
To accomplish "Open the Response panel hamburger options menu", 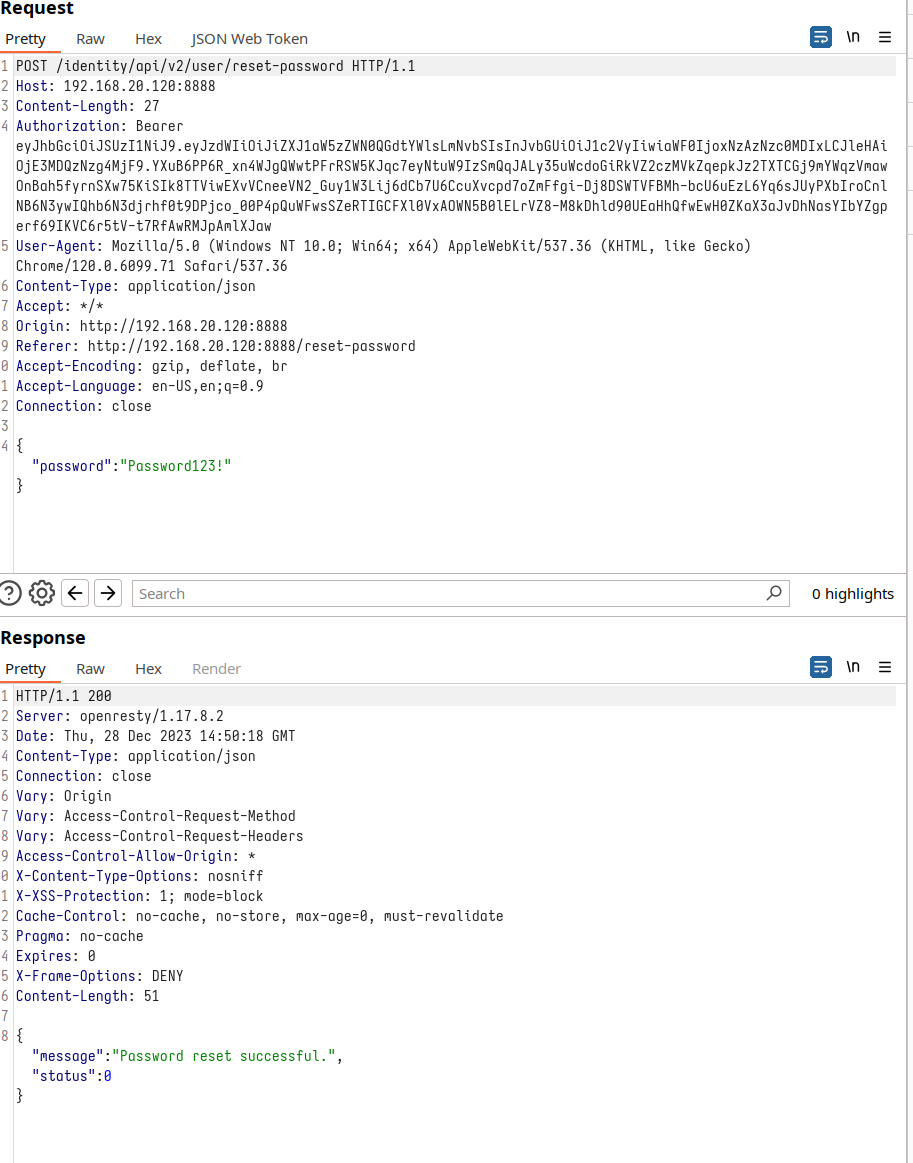I will click(x=885, y=667).
